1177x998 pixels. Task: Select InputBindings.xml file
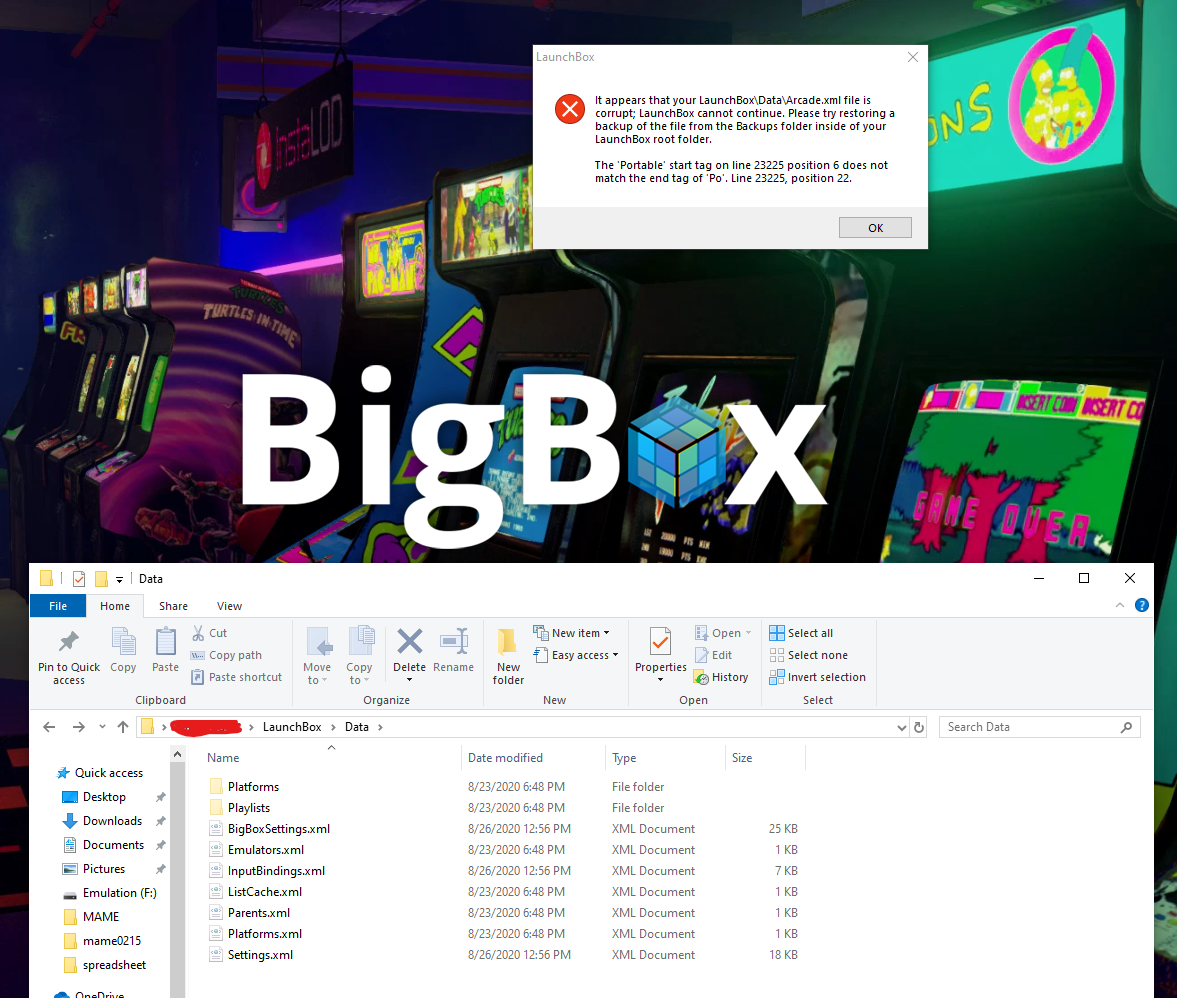tap(276, 870)
